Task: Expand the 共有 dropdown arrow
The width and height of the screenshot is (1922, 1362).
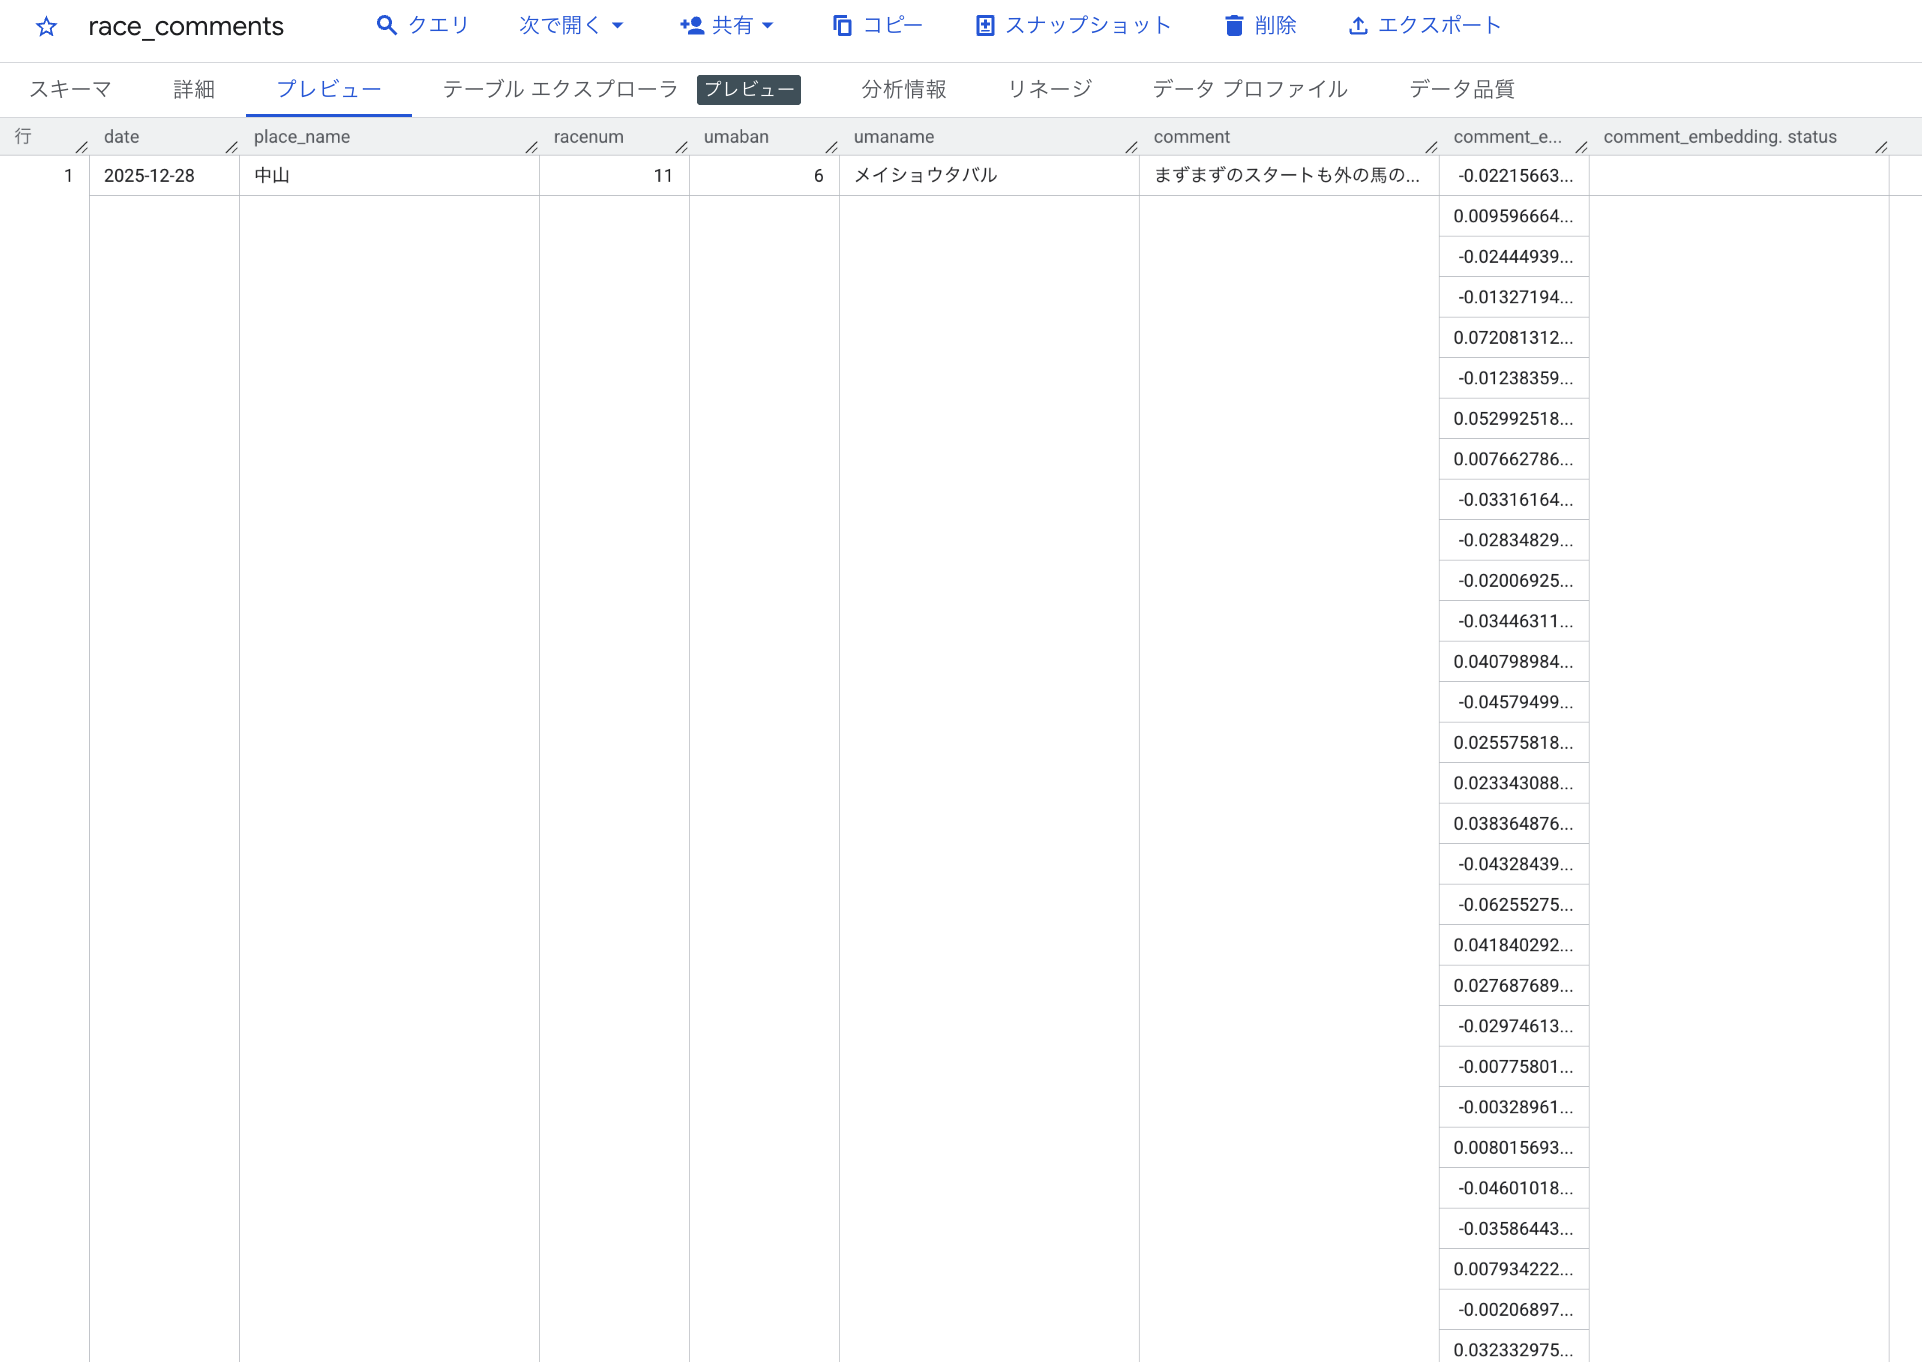Action: 768,25
